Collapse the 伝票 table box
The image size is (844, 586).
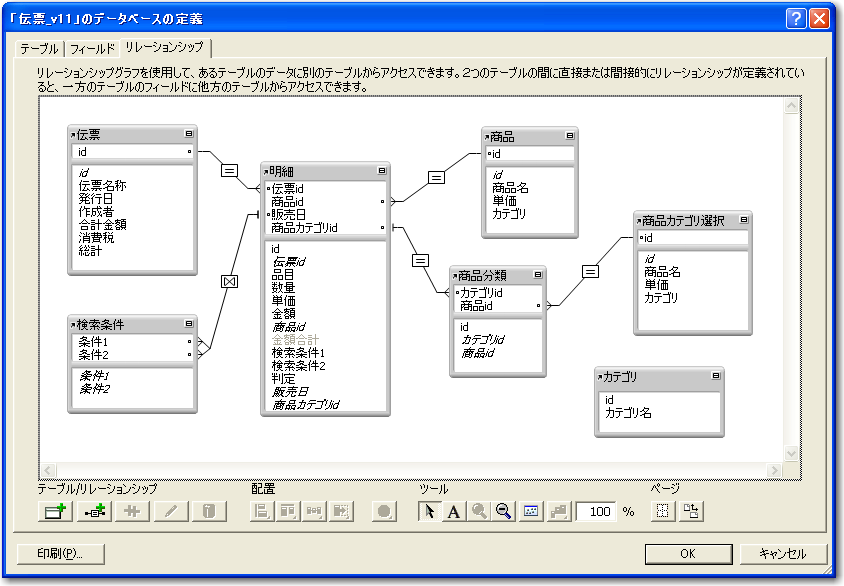[x=188, y=134]
